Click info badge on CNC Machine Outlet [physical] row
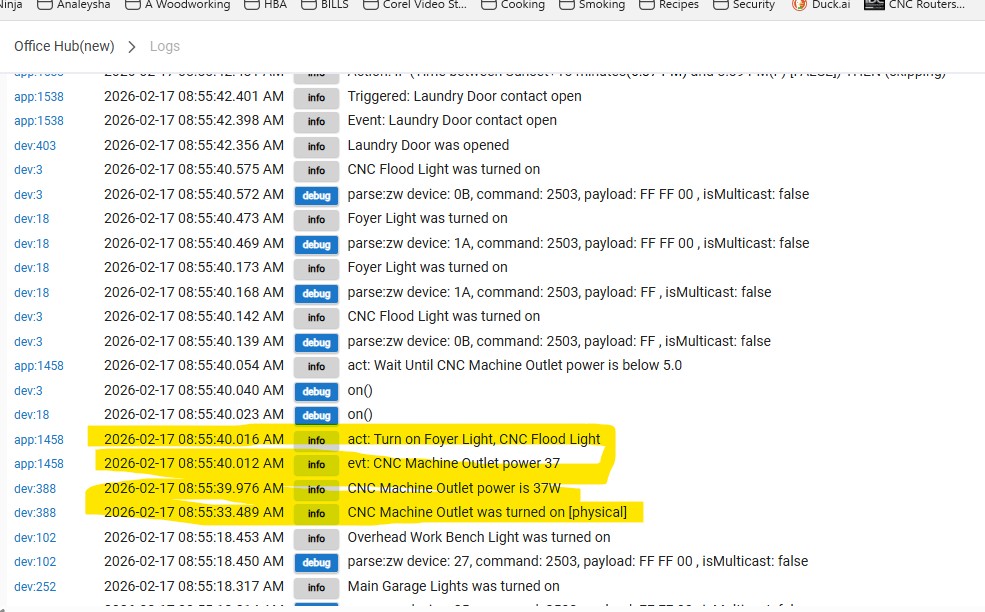This screenshot has height=612, width=985. click(x=316, y=513)
